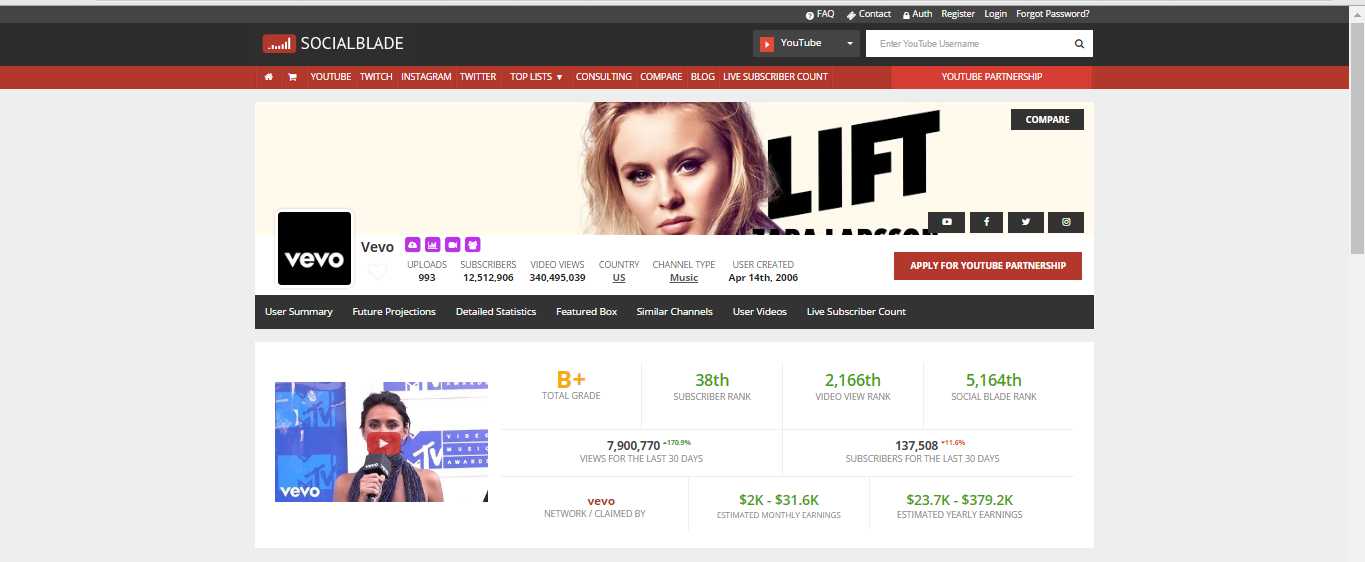The image size is (1365, 562).
Task: Click the dark Compare button on banner
Action: tap(1047, 119)
